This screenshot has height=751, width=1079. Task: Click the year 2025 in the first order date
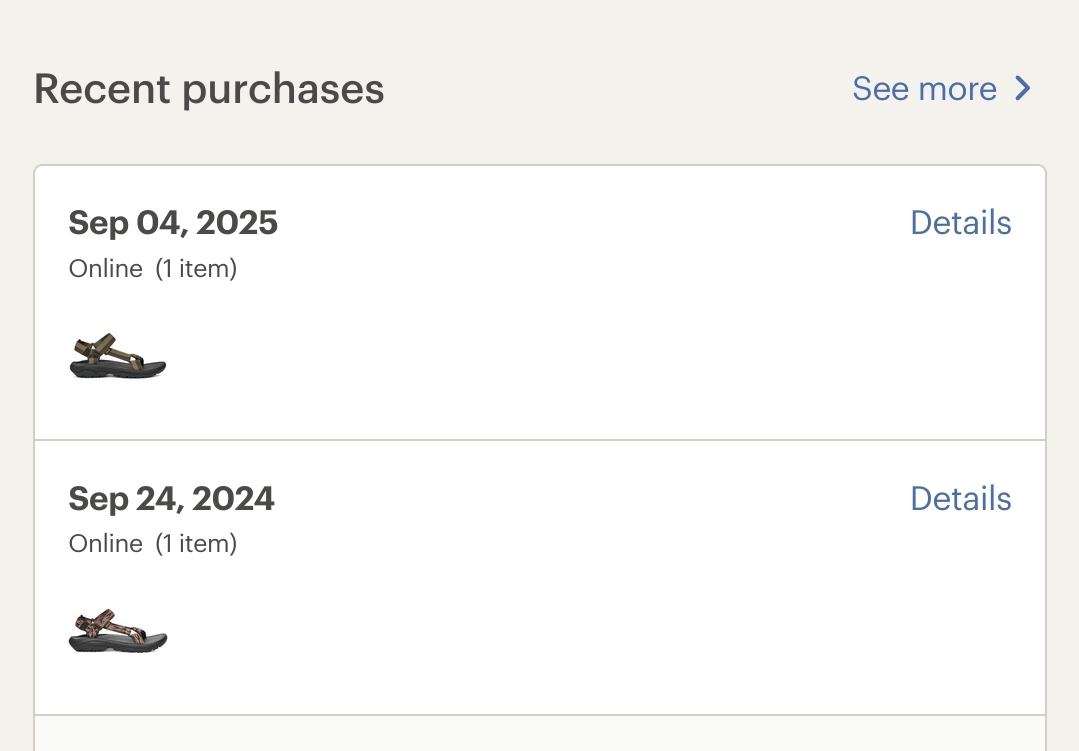pos(237,223)
